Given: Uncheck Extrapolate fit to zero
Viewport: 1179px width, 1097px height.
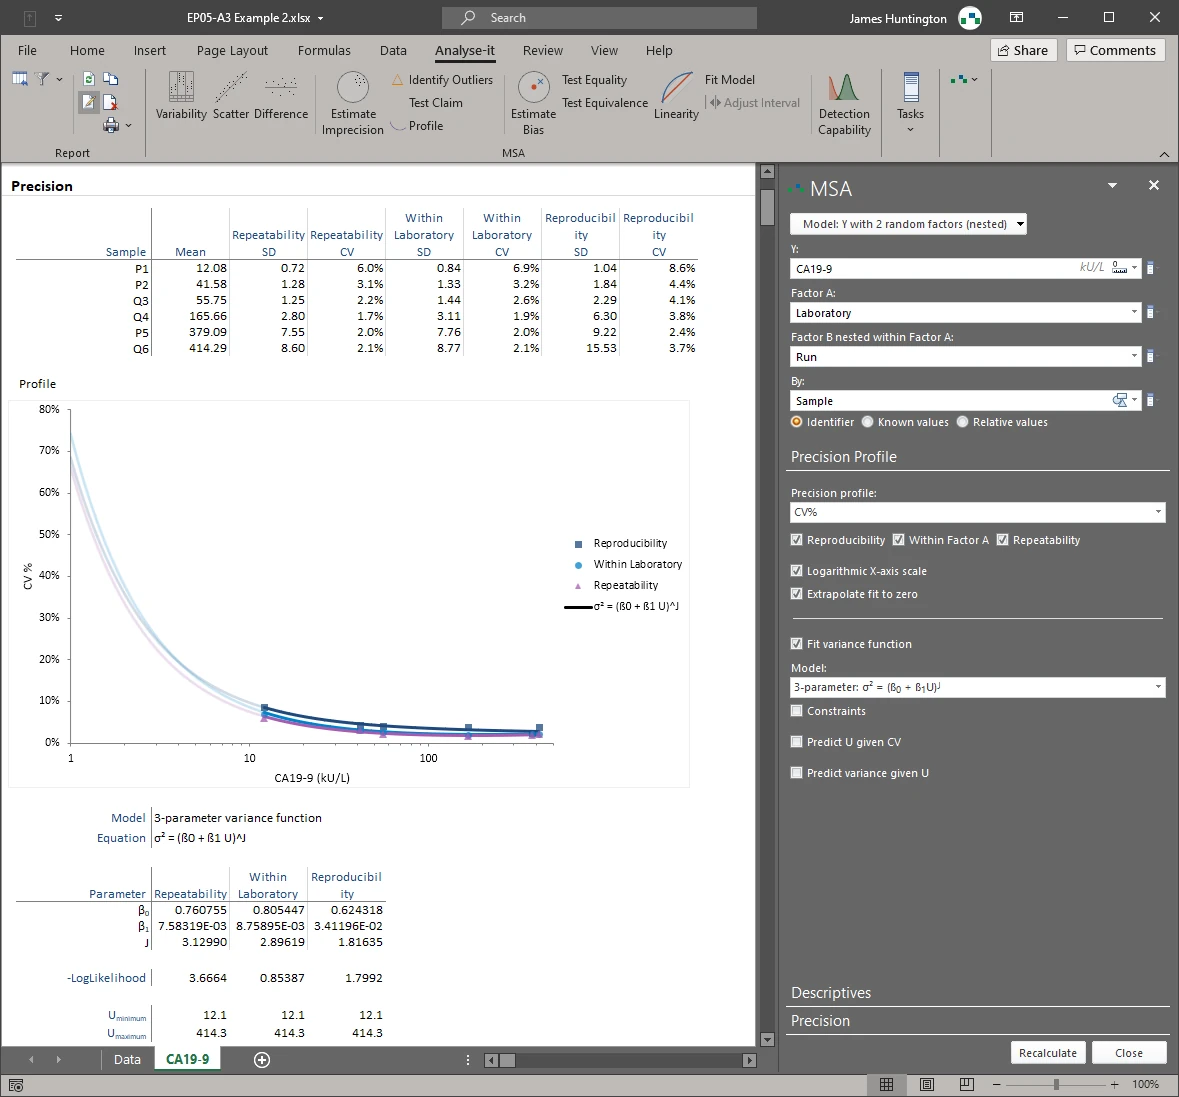Looking at the screenshot, I should tap(797, 594).
